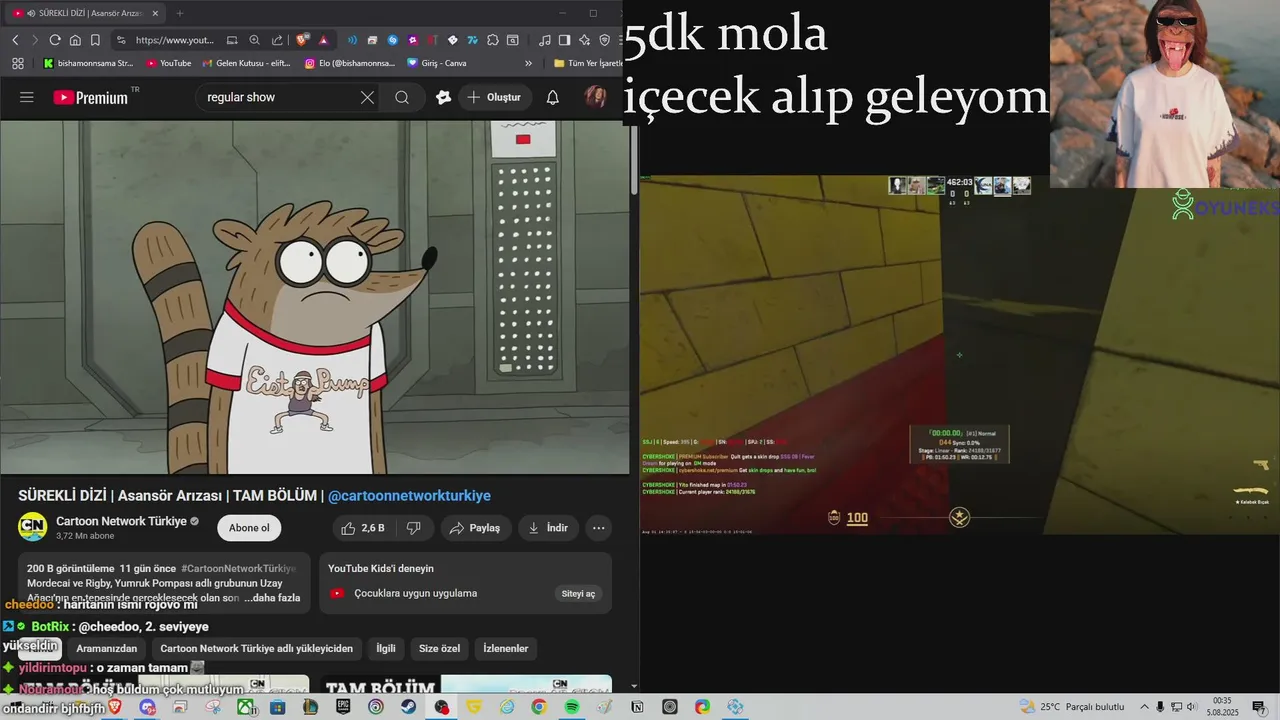Image resolution: width=1280 pixels, height=720 pixels.
Task: Open weather widget 25°C Parçalı bulutlu
Action: (x=1072, y=707)
